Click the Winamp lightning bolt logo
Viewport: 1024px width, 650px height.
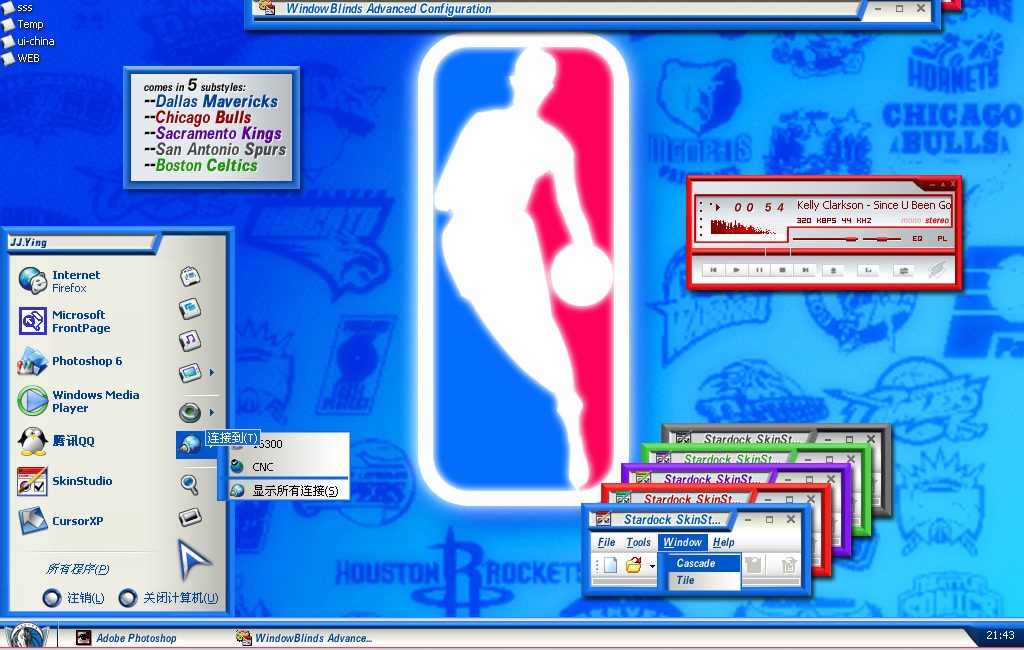[936, 270]
